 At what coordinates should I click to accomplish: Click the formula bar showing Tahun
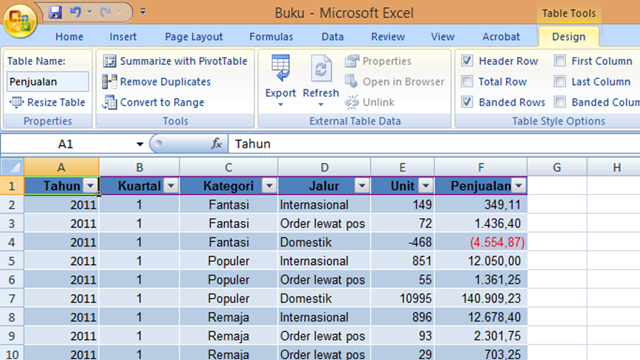(x=434, y=144)
